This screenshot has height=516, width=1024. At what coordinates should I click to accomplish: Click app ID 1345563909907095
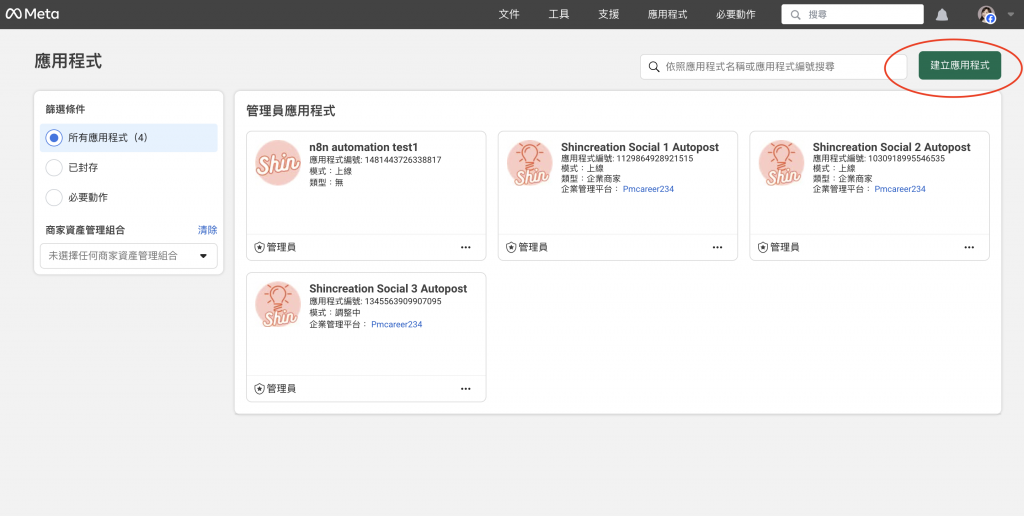pos(403,302)
